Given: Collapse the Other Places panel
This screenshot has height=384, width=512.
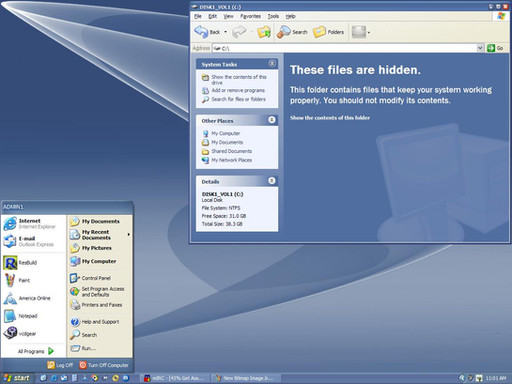Looking at the screenshot, I should coord(272,120).
